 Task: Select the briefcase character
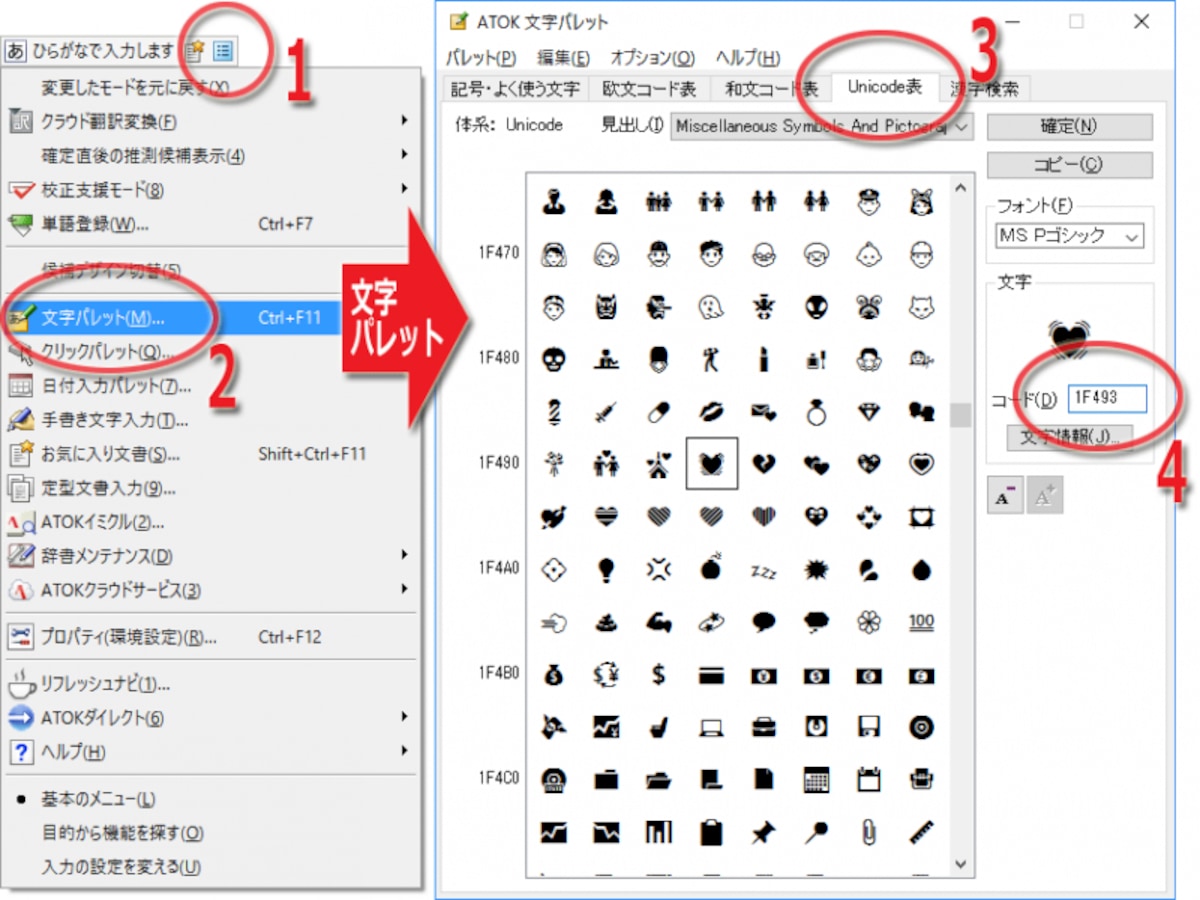[764, 726]
